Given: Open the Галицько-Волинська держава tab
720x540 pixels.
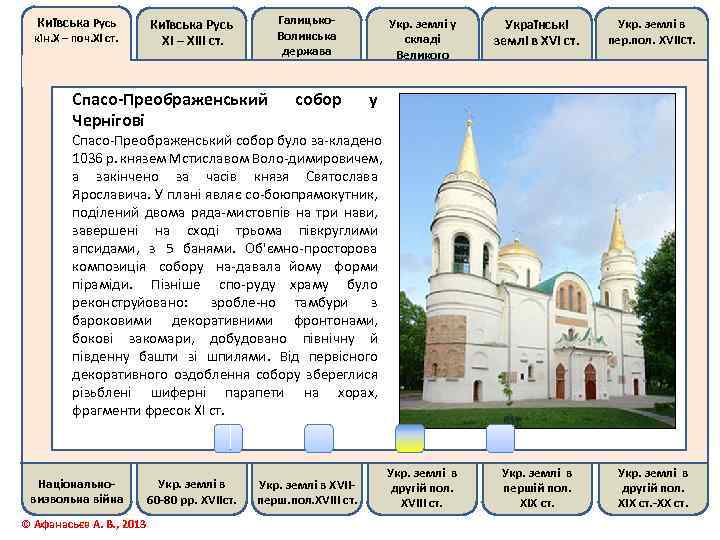Looking at the screenshot, I should coord(306,33).
